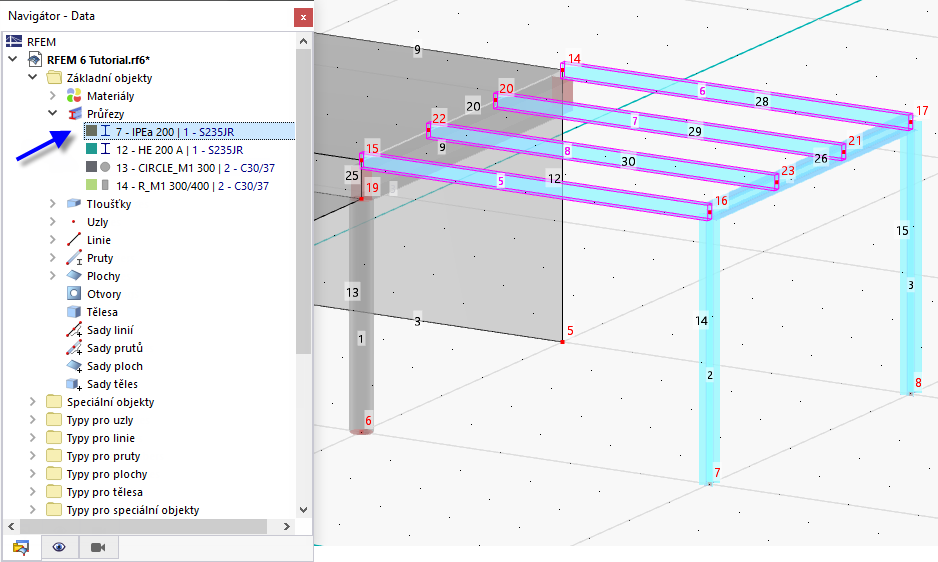938x562 pixels.
Task: Click the navigator scroll down arrow
Action: point(303,510)
